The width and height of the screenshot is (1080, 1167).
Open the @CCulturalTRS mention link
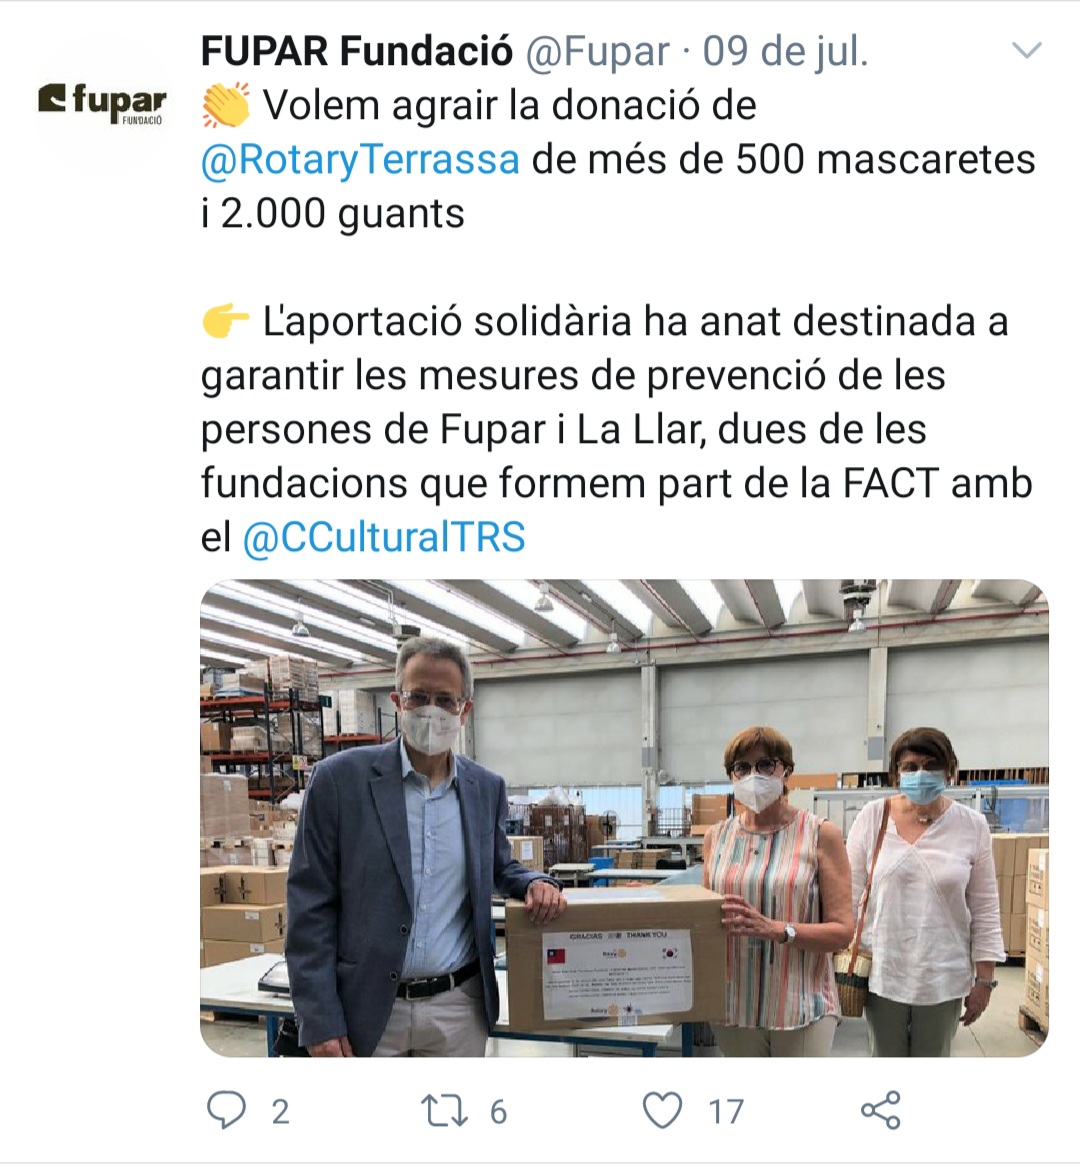(x=384, y=537)
